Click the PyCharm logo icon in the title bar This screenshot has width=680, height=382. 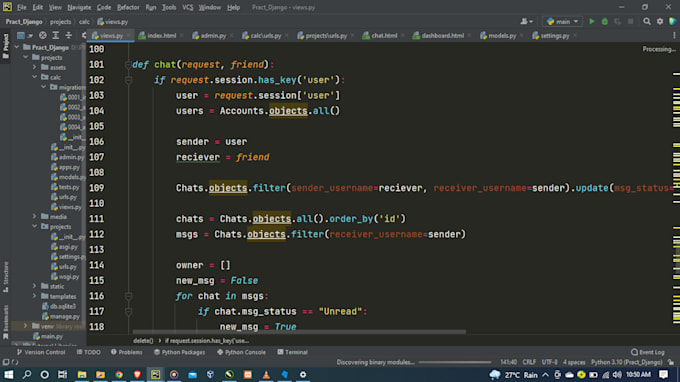[7, 7]
